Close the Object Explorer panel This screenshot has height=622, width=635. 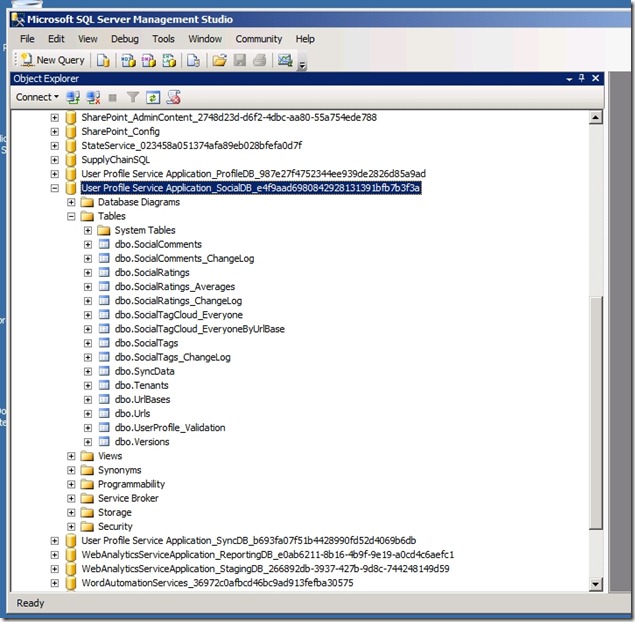pyautogui.click(x=596, y=78)
